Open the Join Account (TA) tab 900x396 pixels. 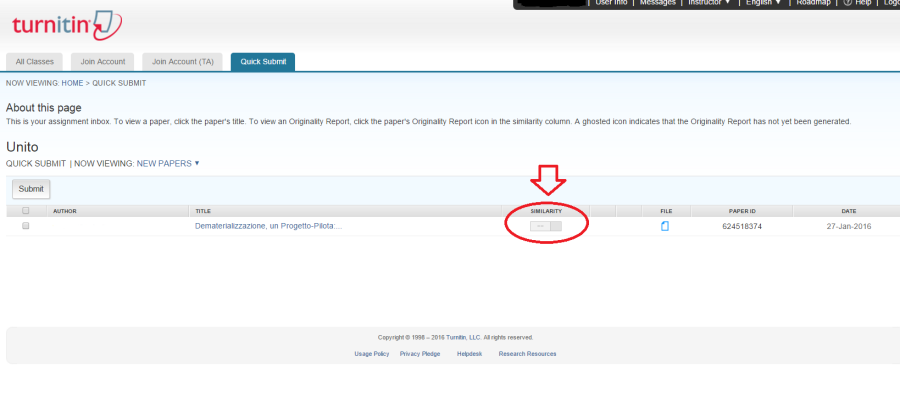point(183,62)
